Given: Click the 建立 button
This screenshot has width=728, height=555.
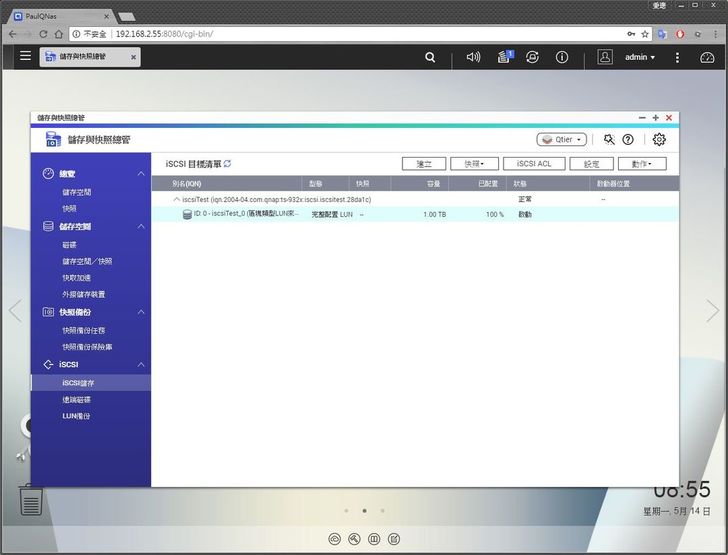Looking at the screenshot, I should [x=424, y=164].
